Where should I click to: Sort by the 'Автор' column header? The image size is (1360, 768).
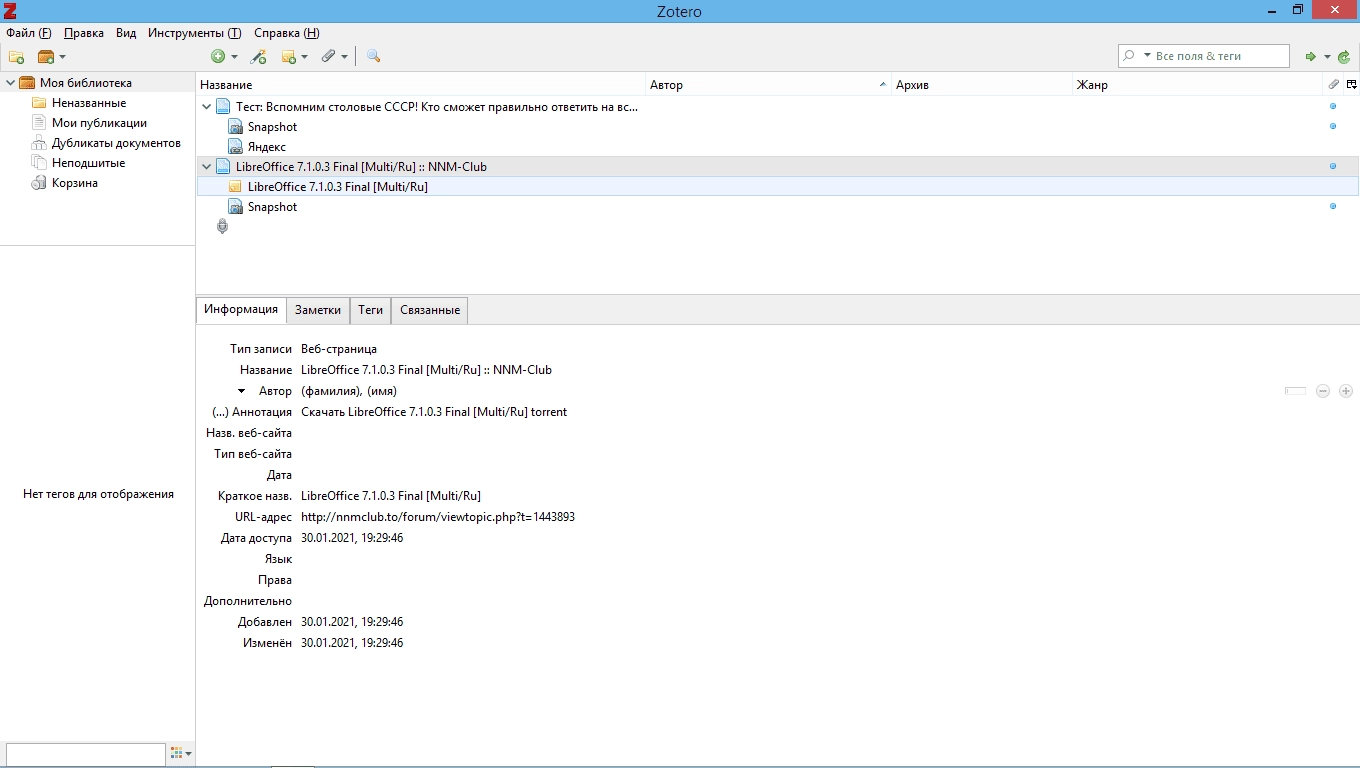[x=768, y=85]
